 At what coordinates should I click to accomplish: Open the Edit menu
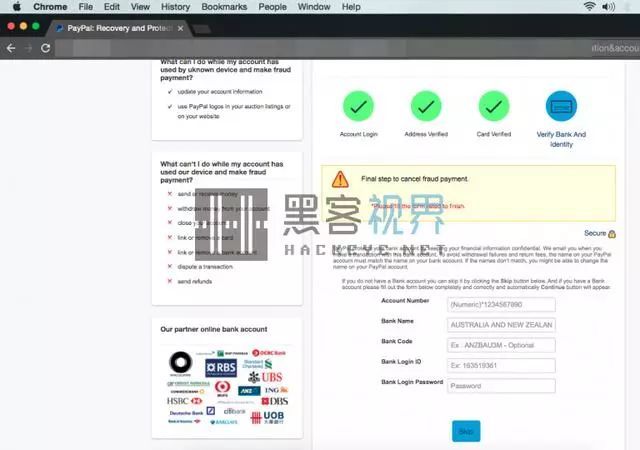[x=111, y=7]
